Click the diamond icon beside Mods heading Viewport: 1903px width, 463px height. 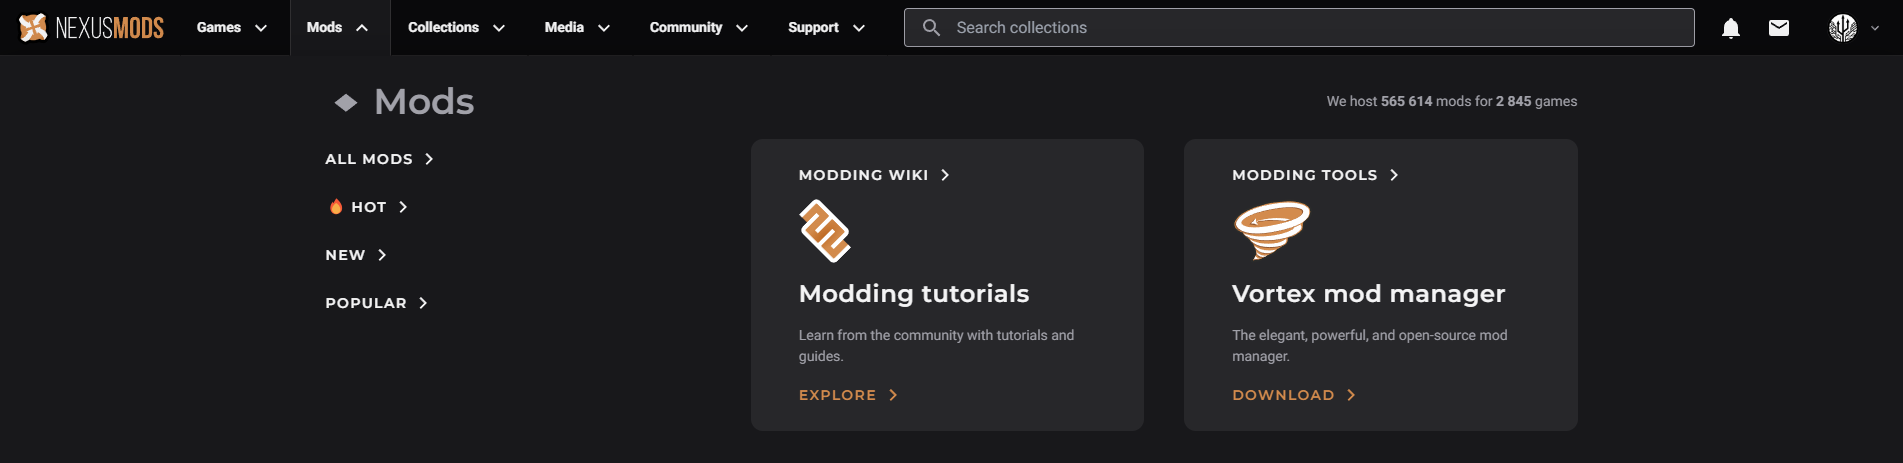(346, 102)
